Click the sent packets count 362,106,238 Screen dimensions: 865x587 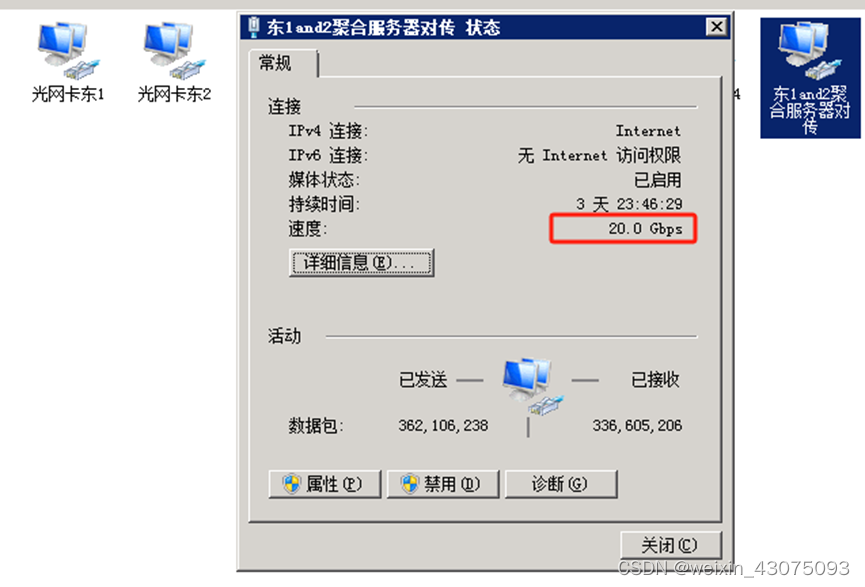pyautogui.click(x=443, y=425)
